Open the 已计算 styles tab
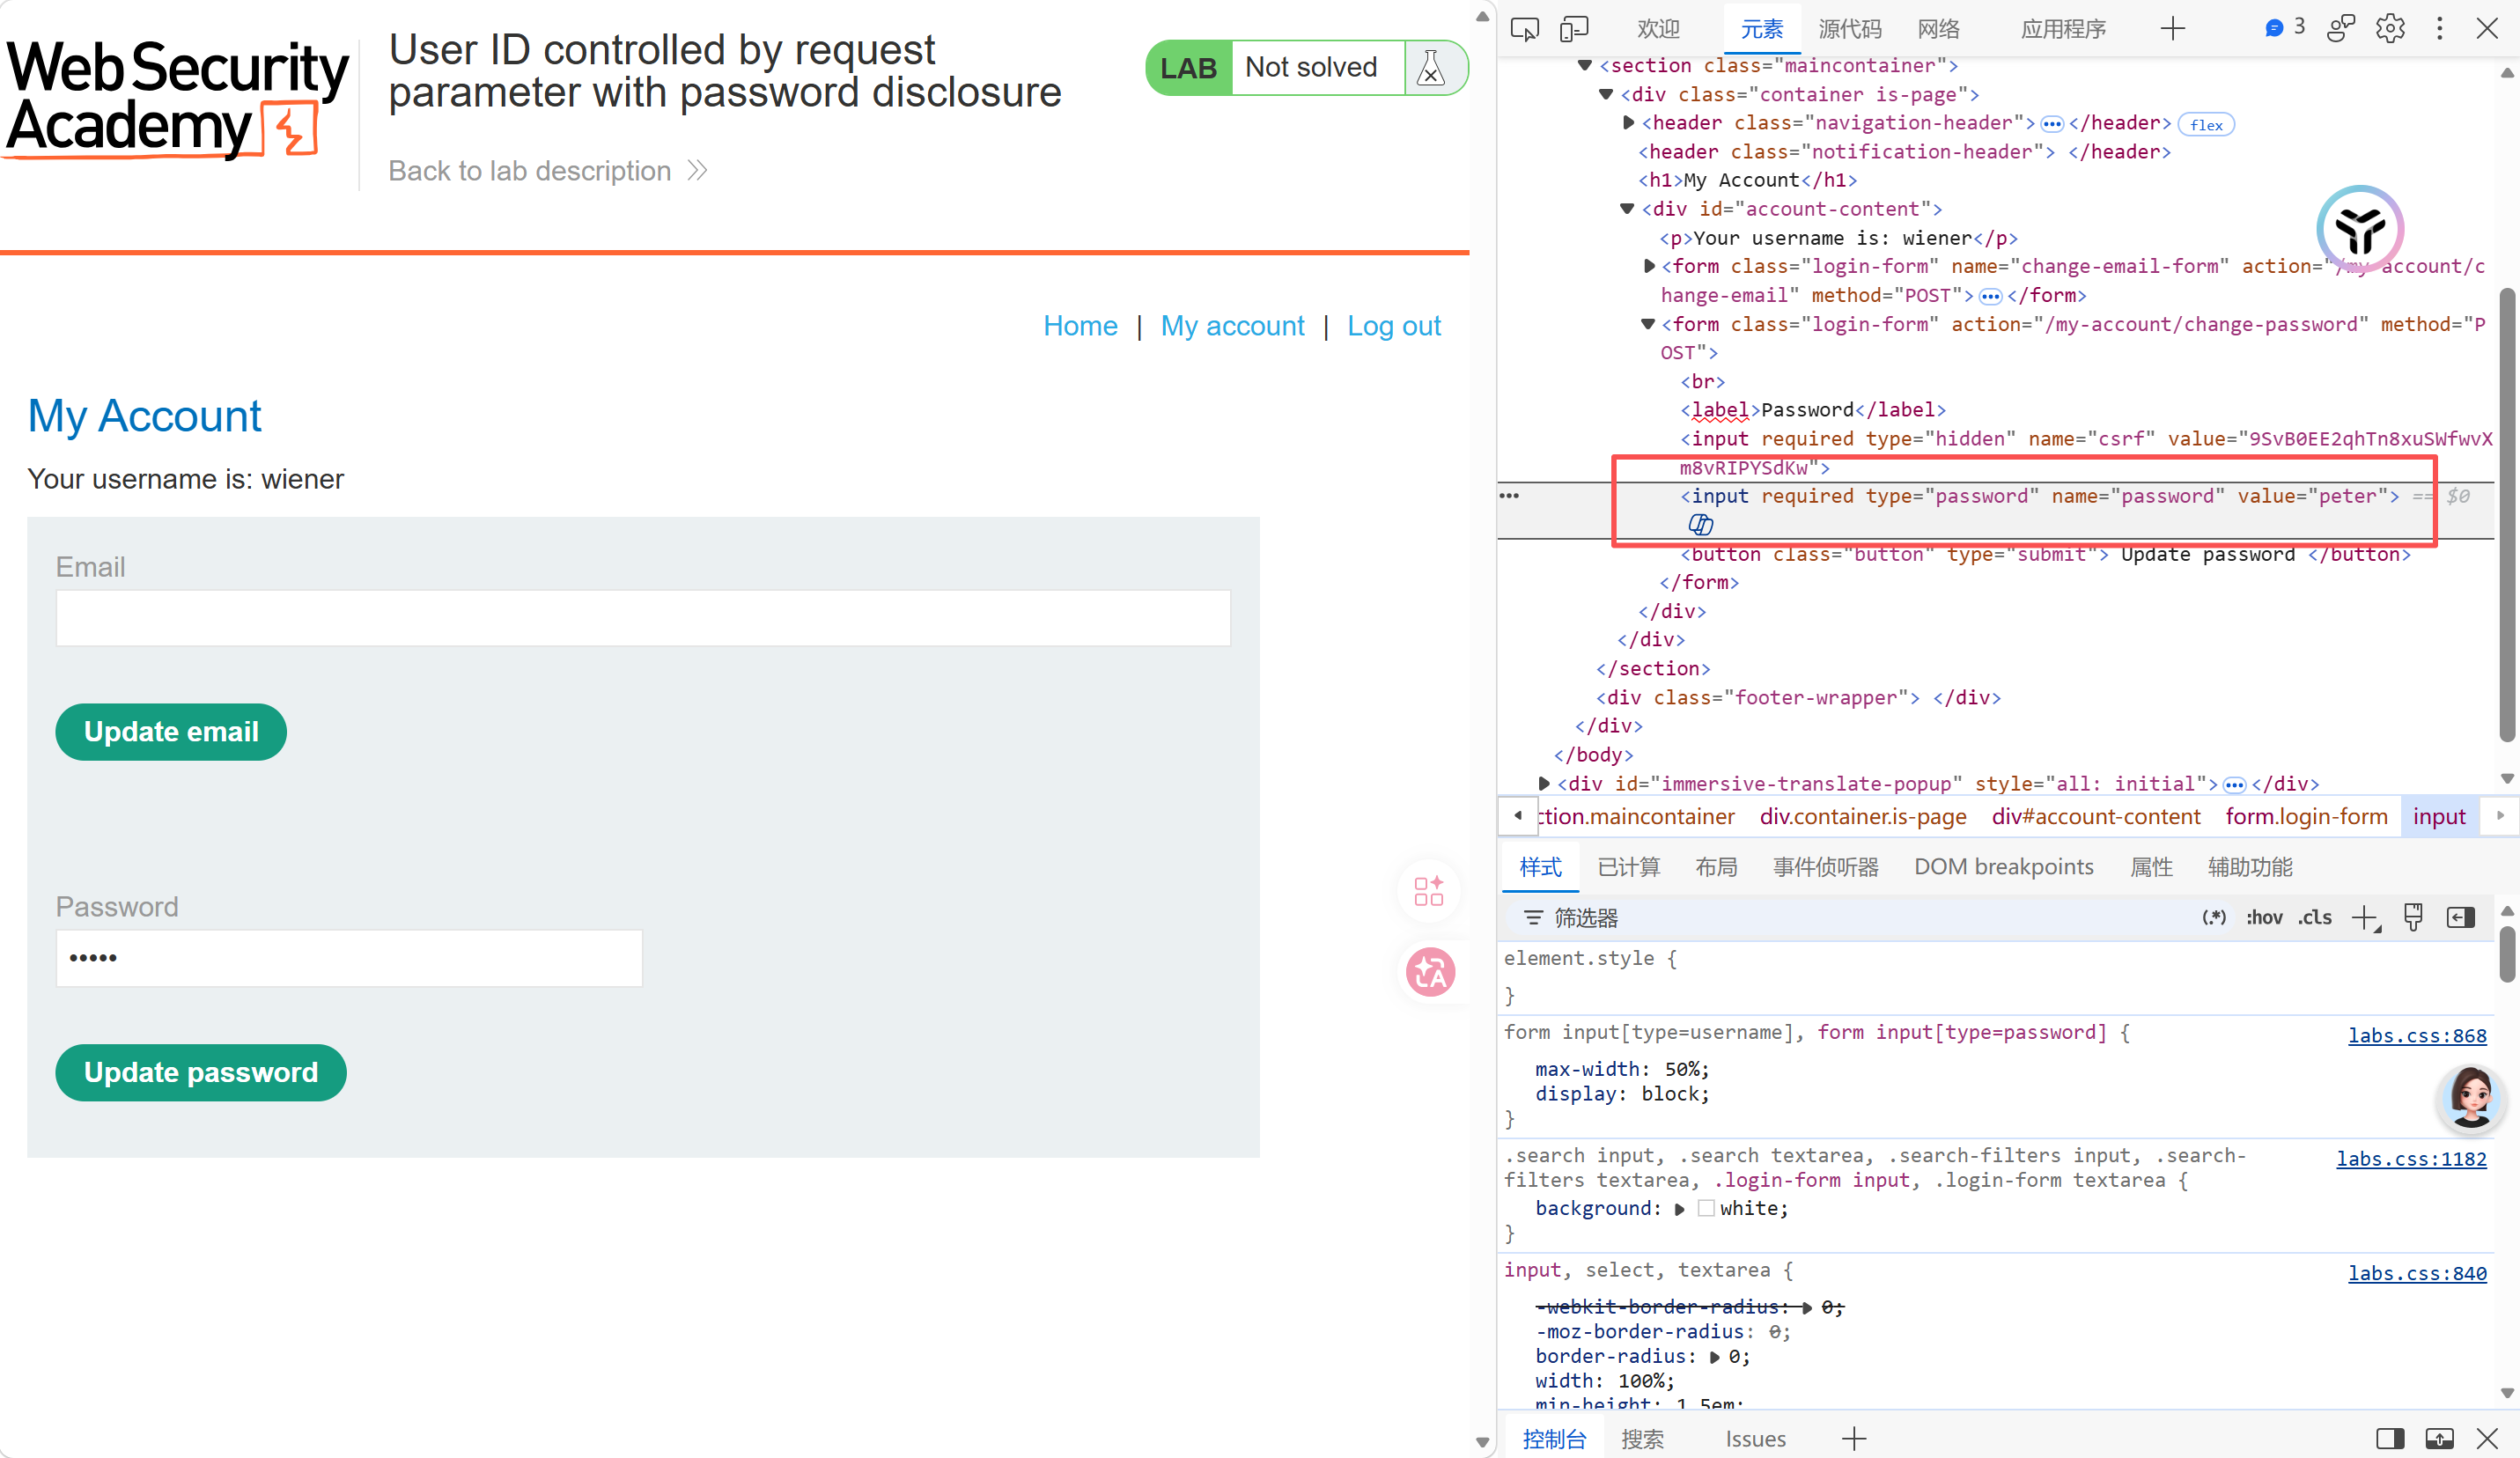Image resolution: width=2520 pixels, height=1458 pixels. tap(1628, 866)
